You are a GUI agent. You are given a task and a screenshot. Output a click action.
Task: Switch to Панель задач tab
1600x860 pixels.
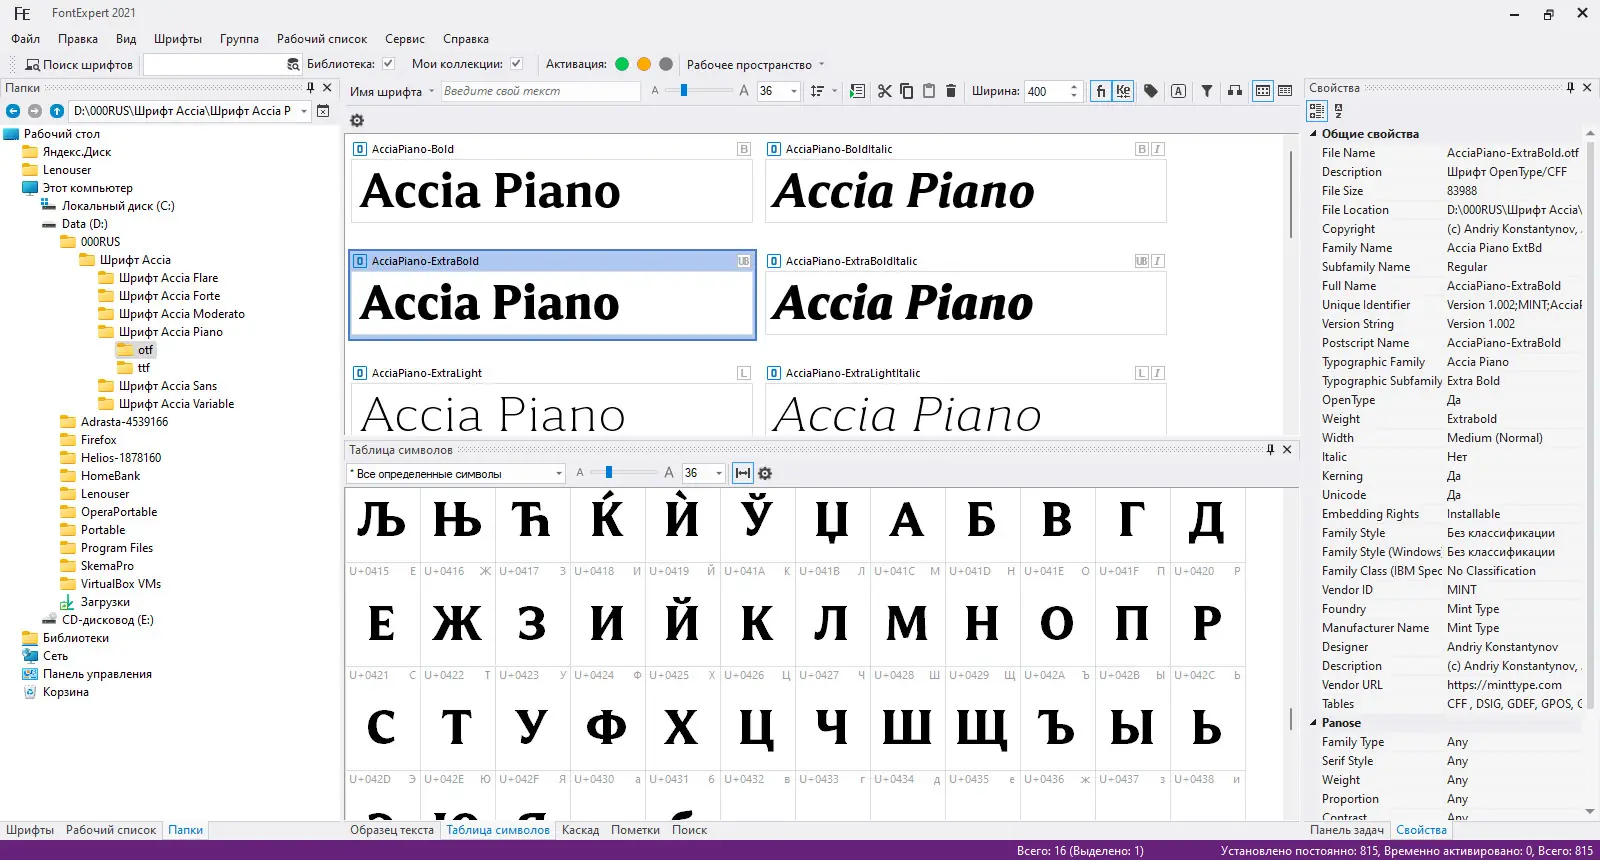(x=1347, y=830)
